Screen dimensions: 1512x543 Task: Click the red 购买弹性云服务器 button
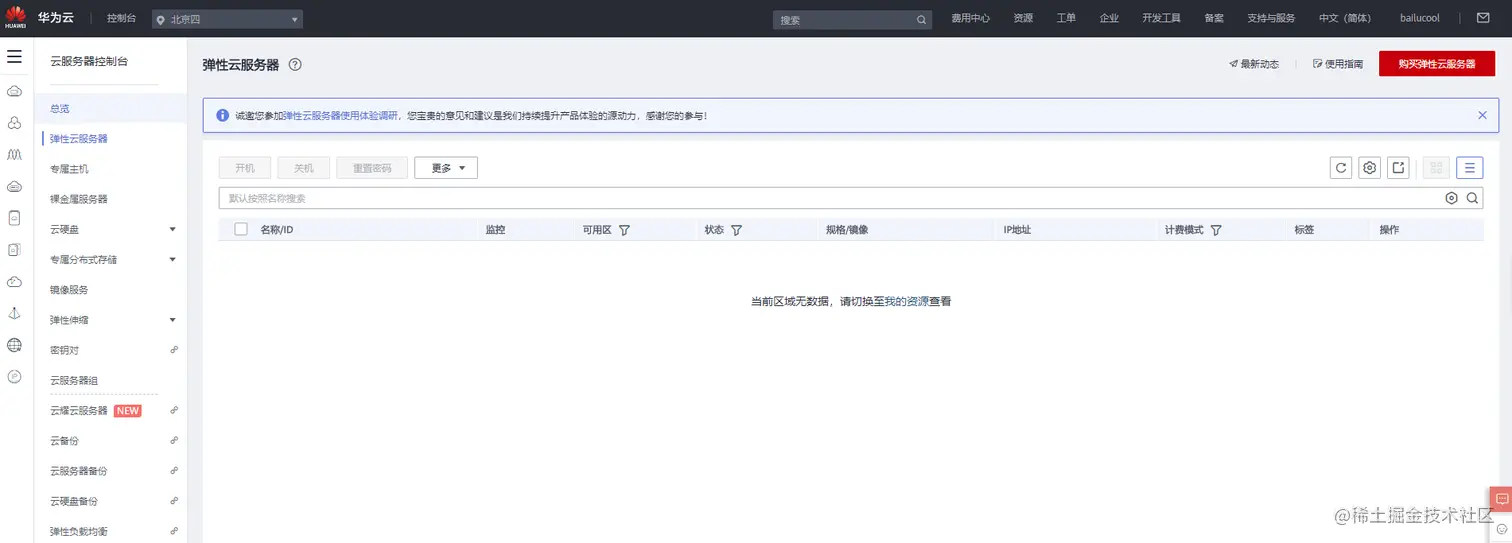pos(1437,63)
